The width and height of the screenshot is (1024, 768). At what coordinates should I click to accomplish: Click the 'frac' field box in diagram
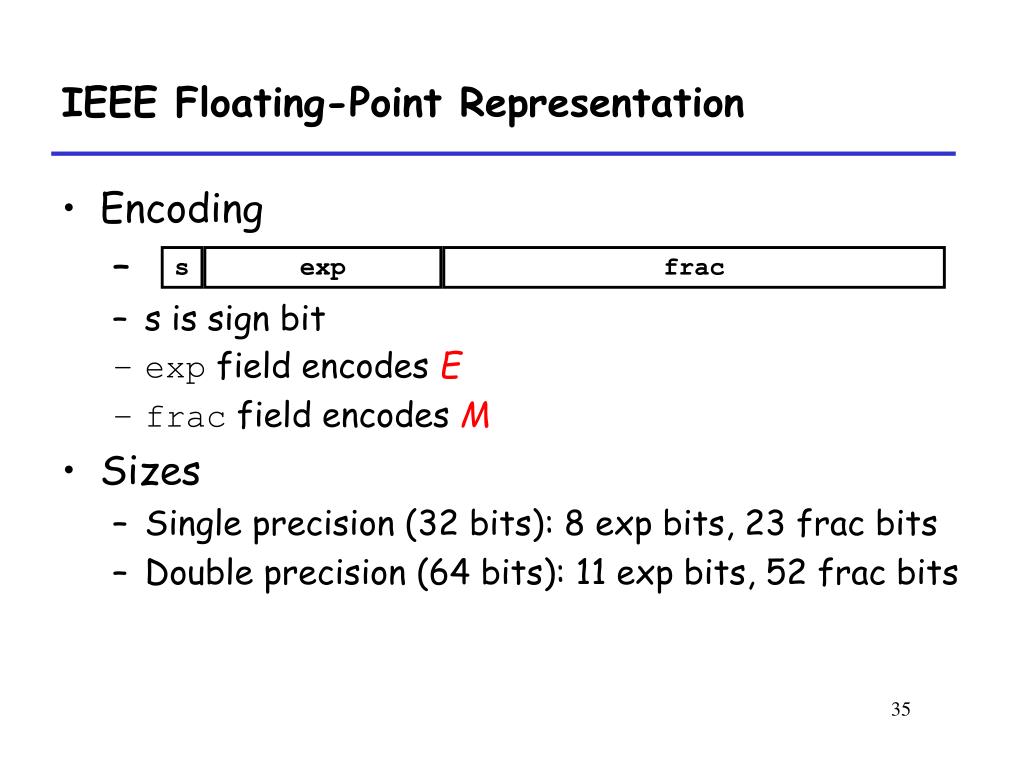pos(694,267)
